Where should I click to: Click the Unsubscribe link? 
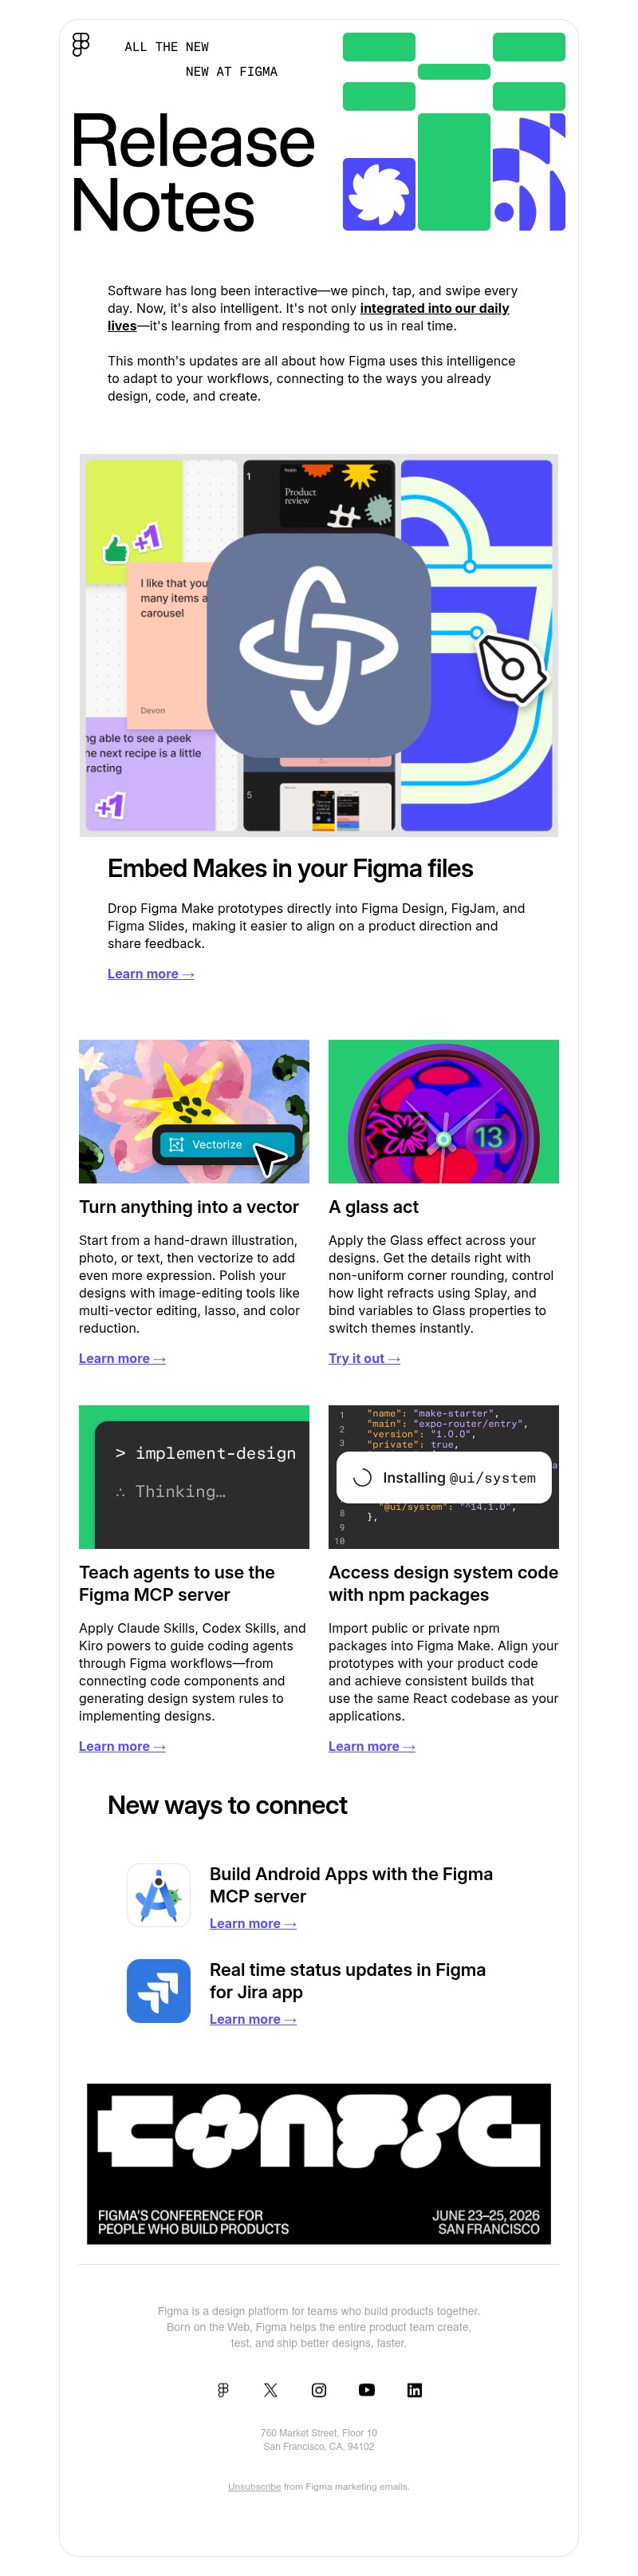click(x=254, y=2486)
